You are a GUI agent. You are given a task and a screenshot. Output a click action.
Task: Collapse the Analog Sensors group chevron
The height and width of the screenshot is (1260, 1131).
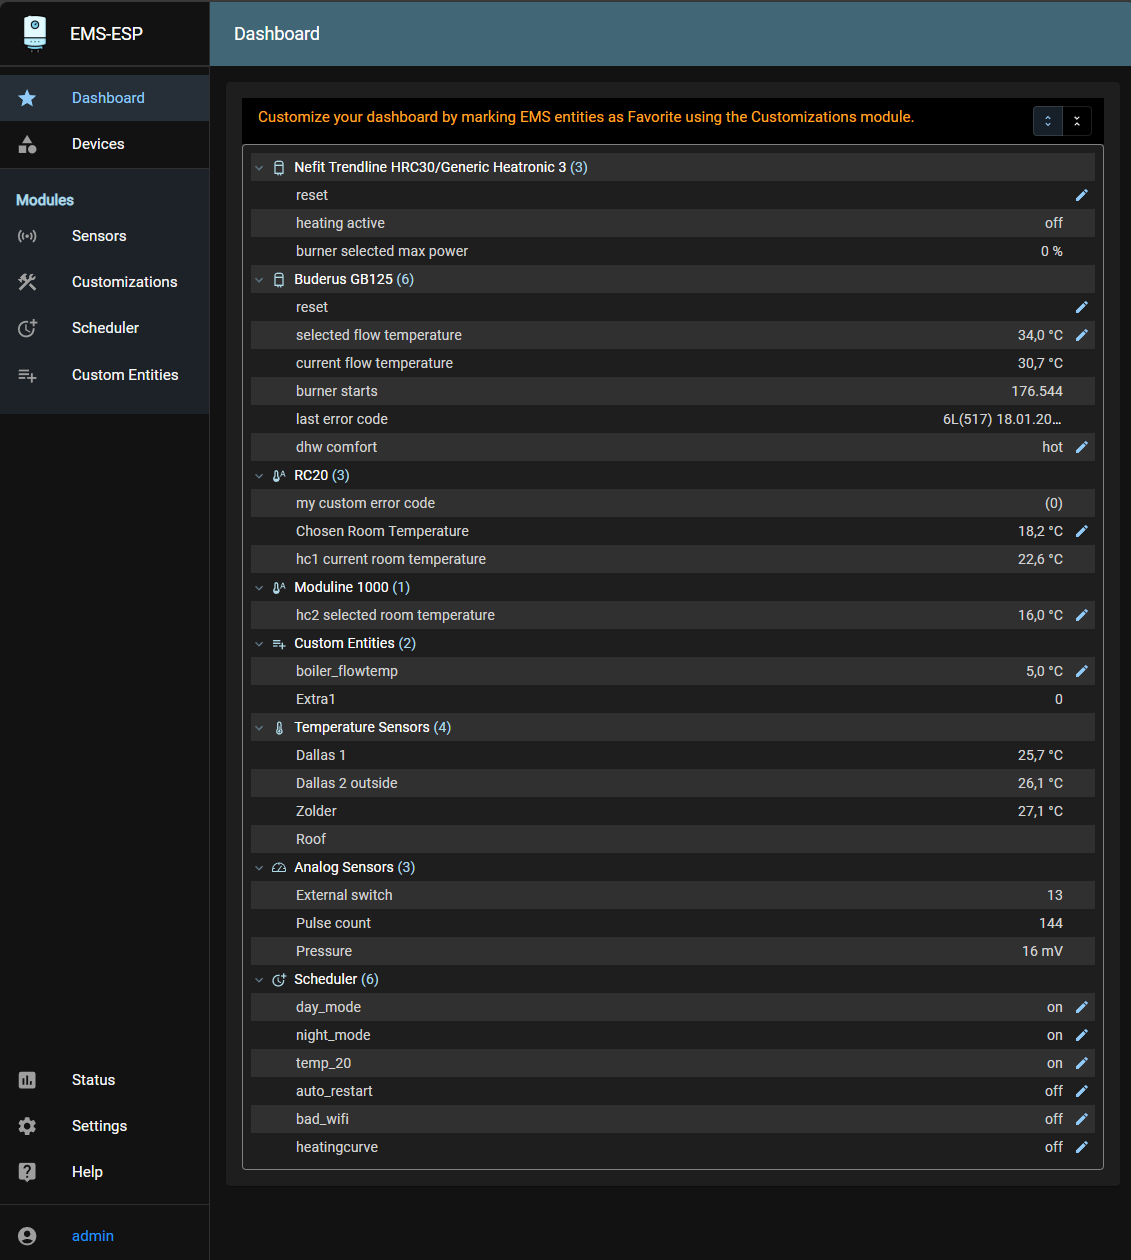259,868
